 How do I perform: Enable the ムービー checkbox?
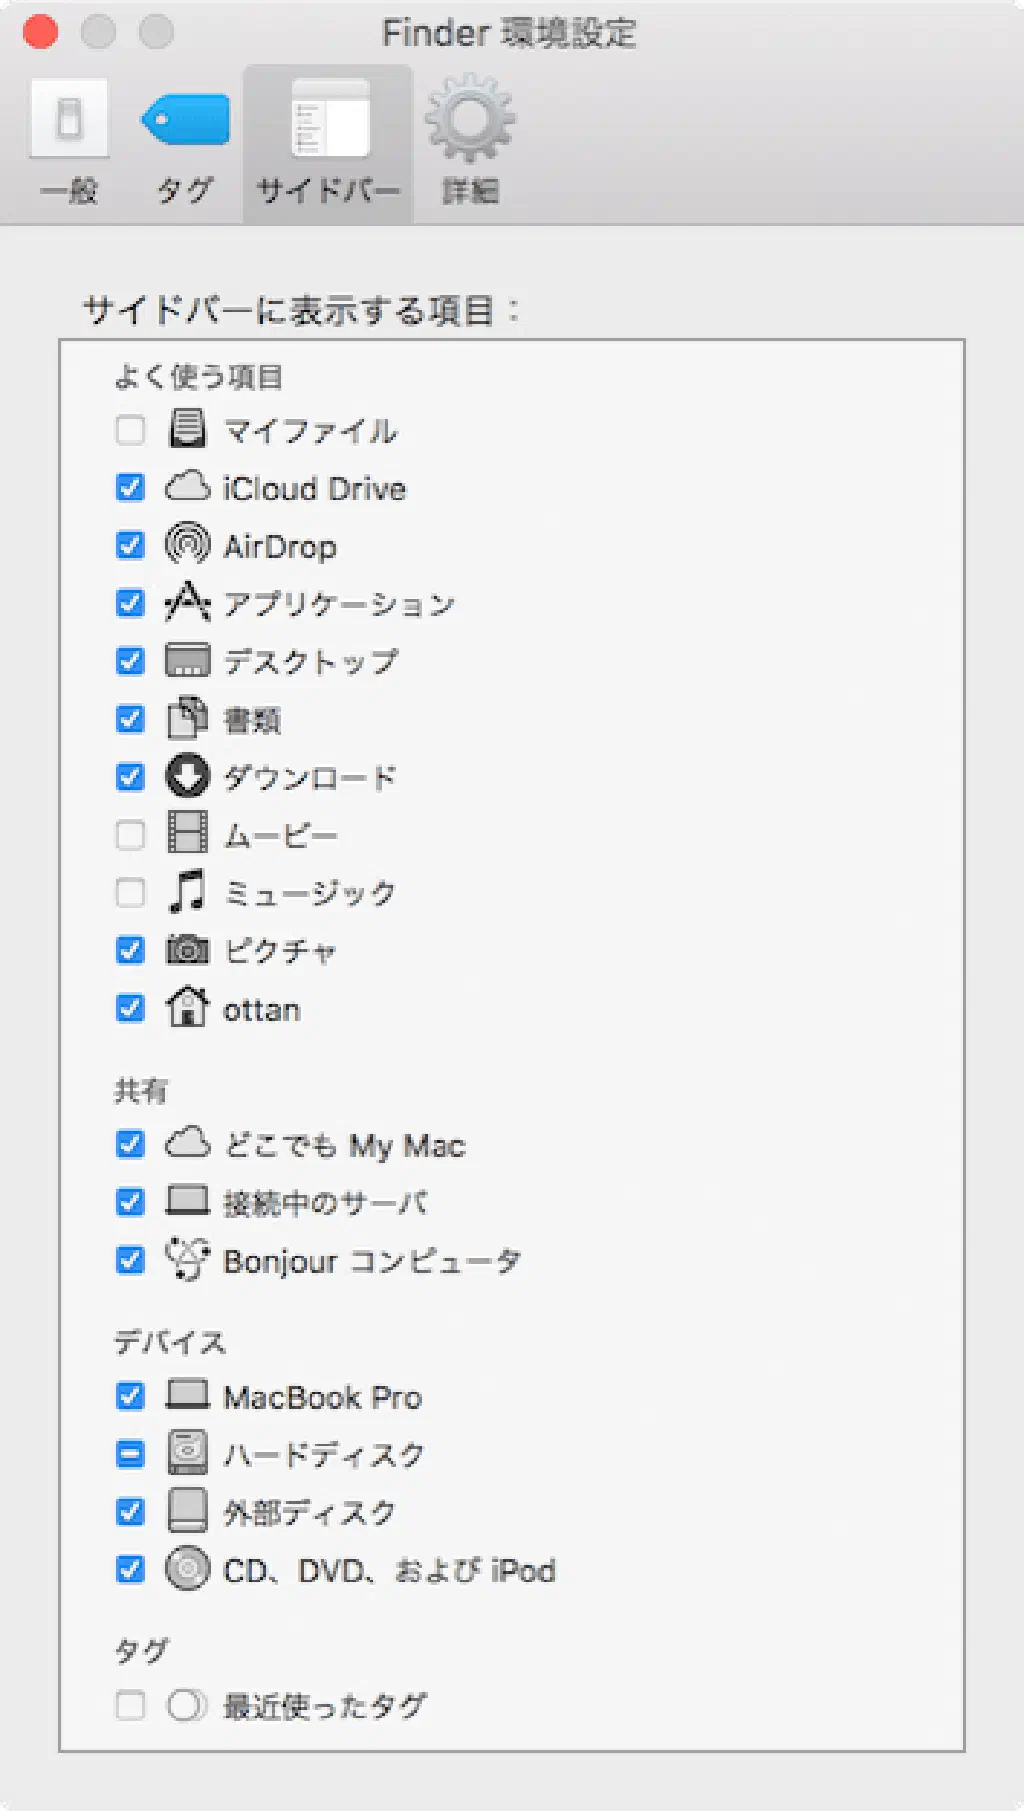[x=130, y=835]
